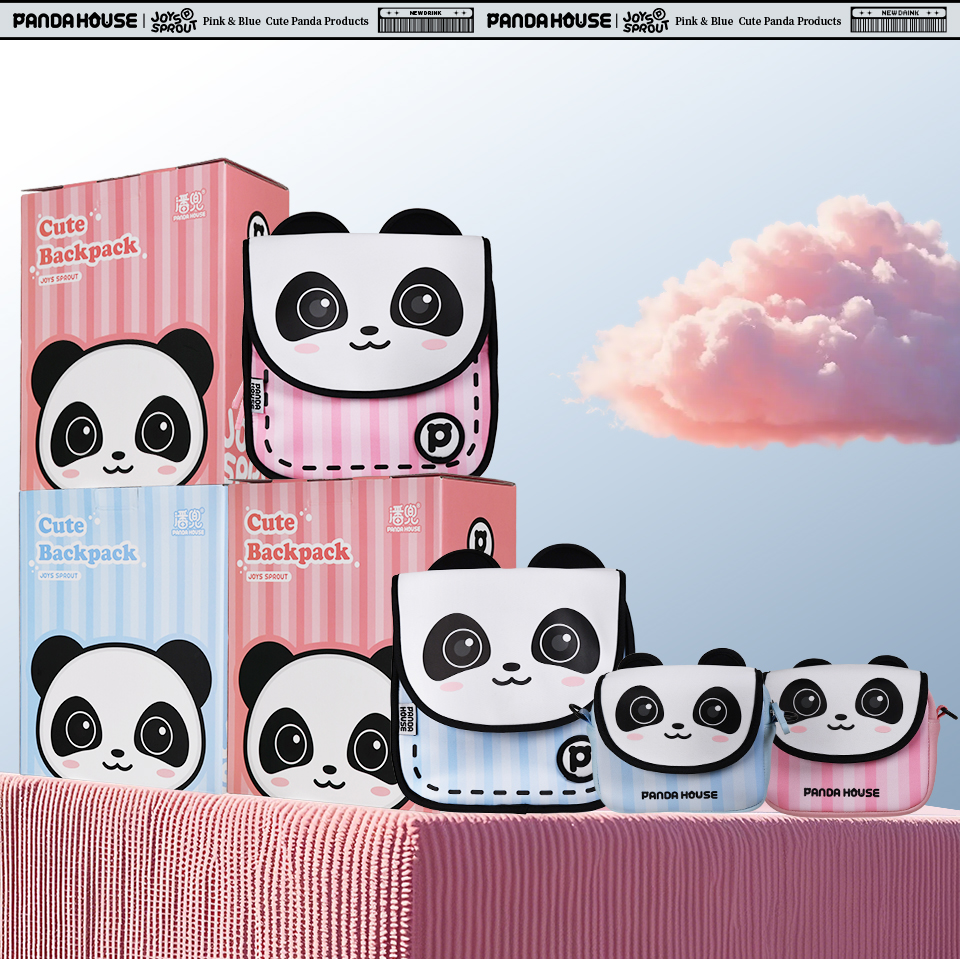Click the left barcode-style badge in banner
960x959 pixels.
[426, 20]
